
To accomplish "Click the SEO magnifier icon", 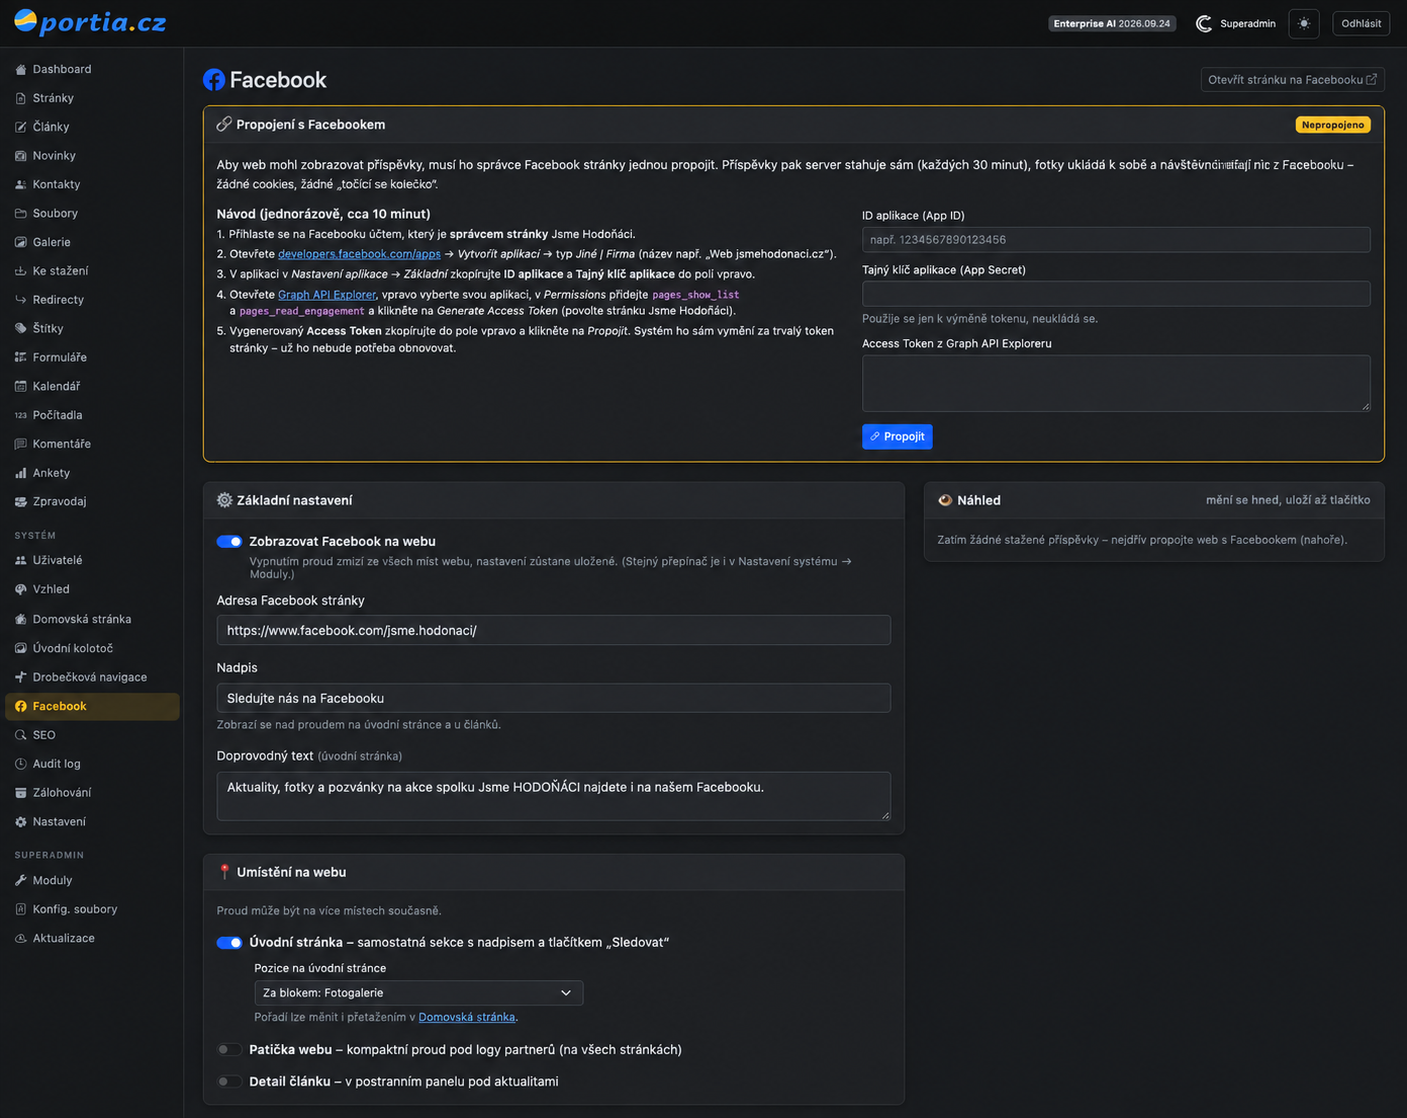I will (x=21, y=735).
